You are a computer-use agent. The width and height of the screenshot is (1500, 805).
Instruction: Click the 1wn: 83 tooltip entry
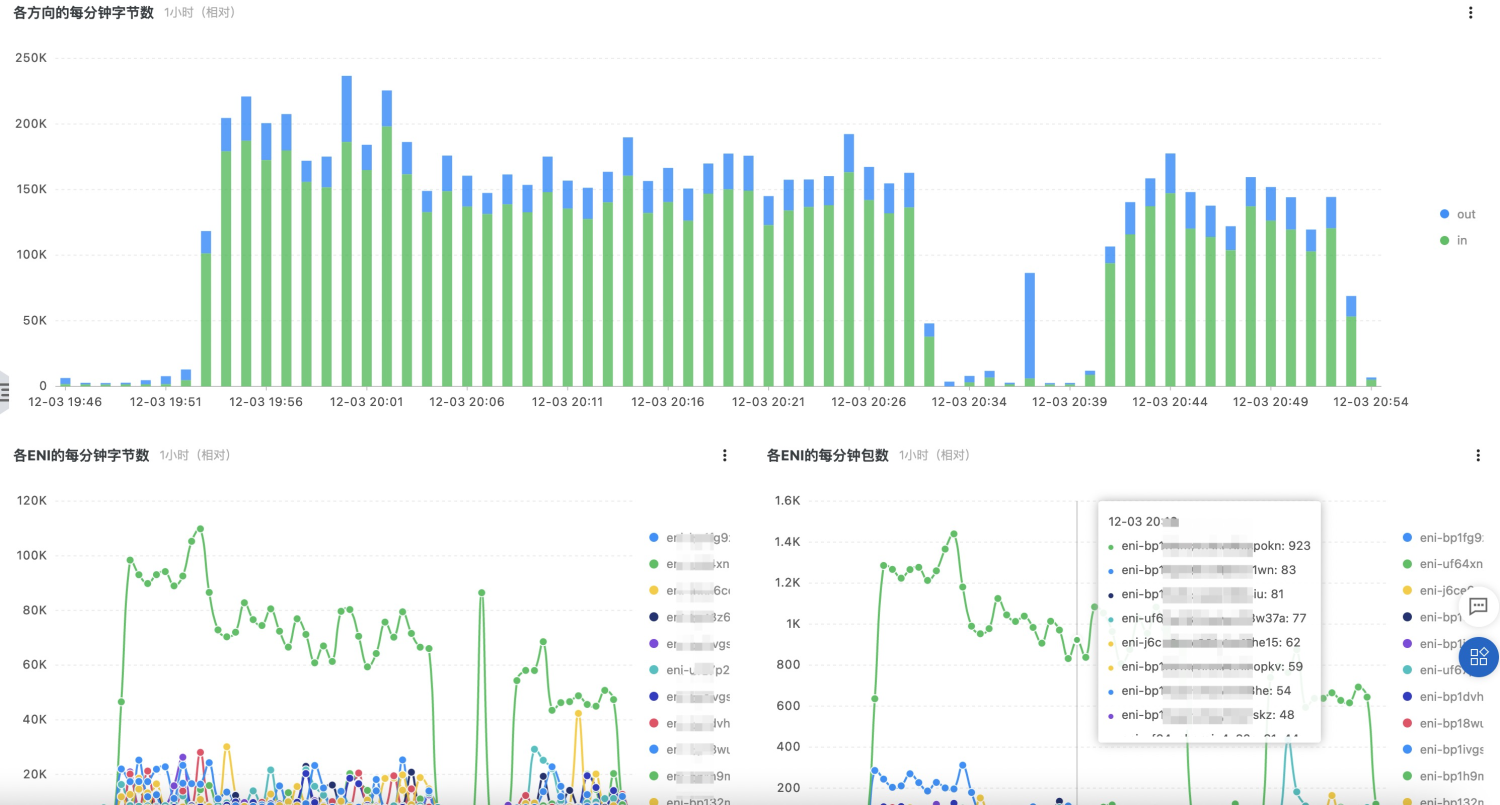[x=1201, y=570]
